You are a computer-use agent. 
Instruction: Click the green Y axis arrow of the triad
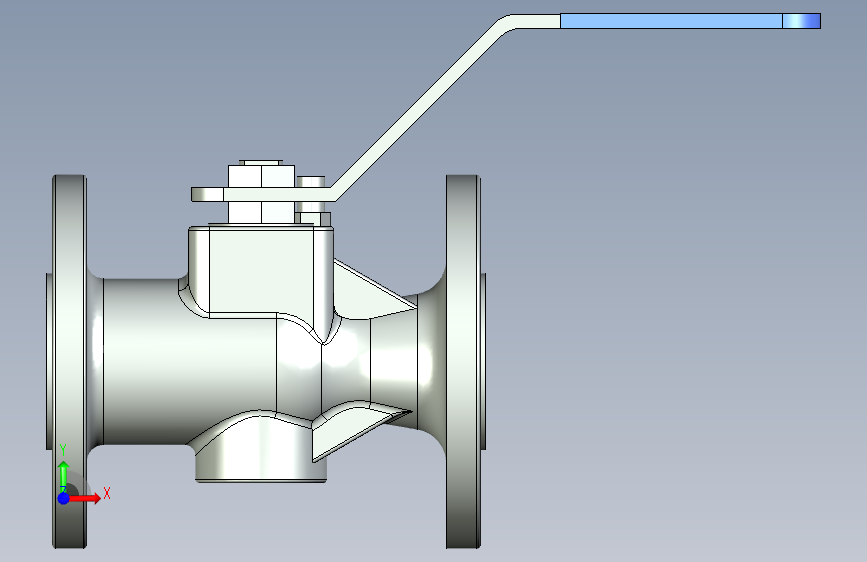pyautogui.click(x=64, y=473)
